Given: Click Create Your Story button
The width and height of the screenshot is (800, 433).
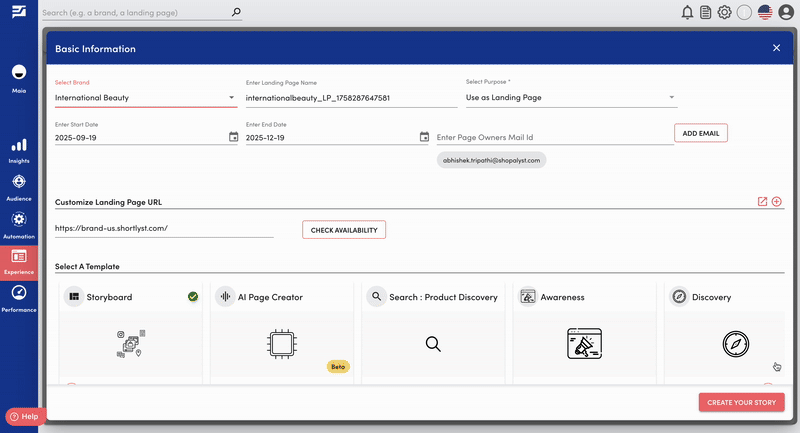Looking at the screenshot, I should pos(741,402).
